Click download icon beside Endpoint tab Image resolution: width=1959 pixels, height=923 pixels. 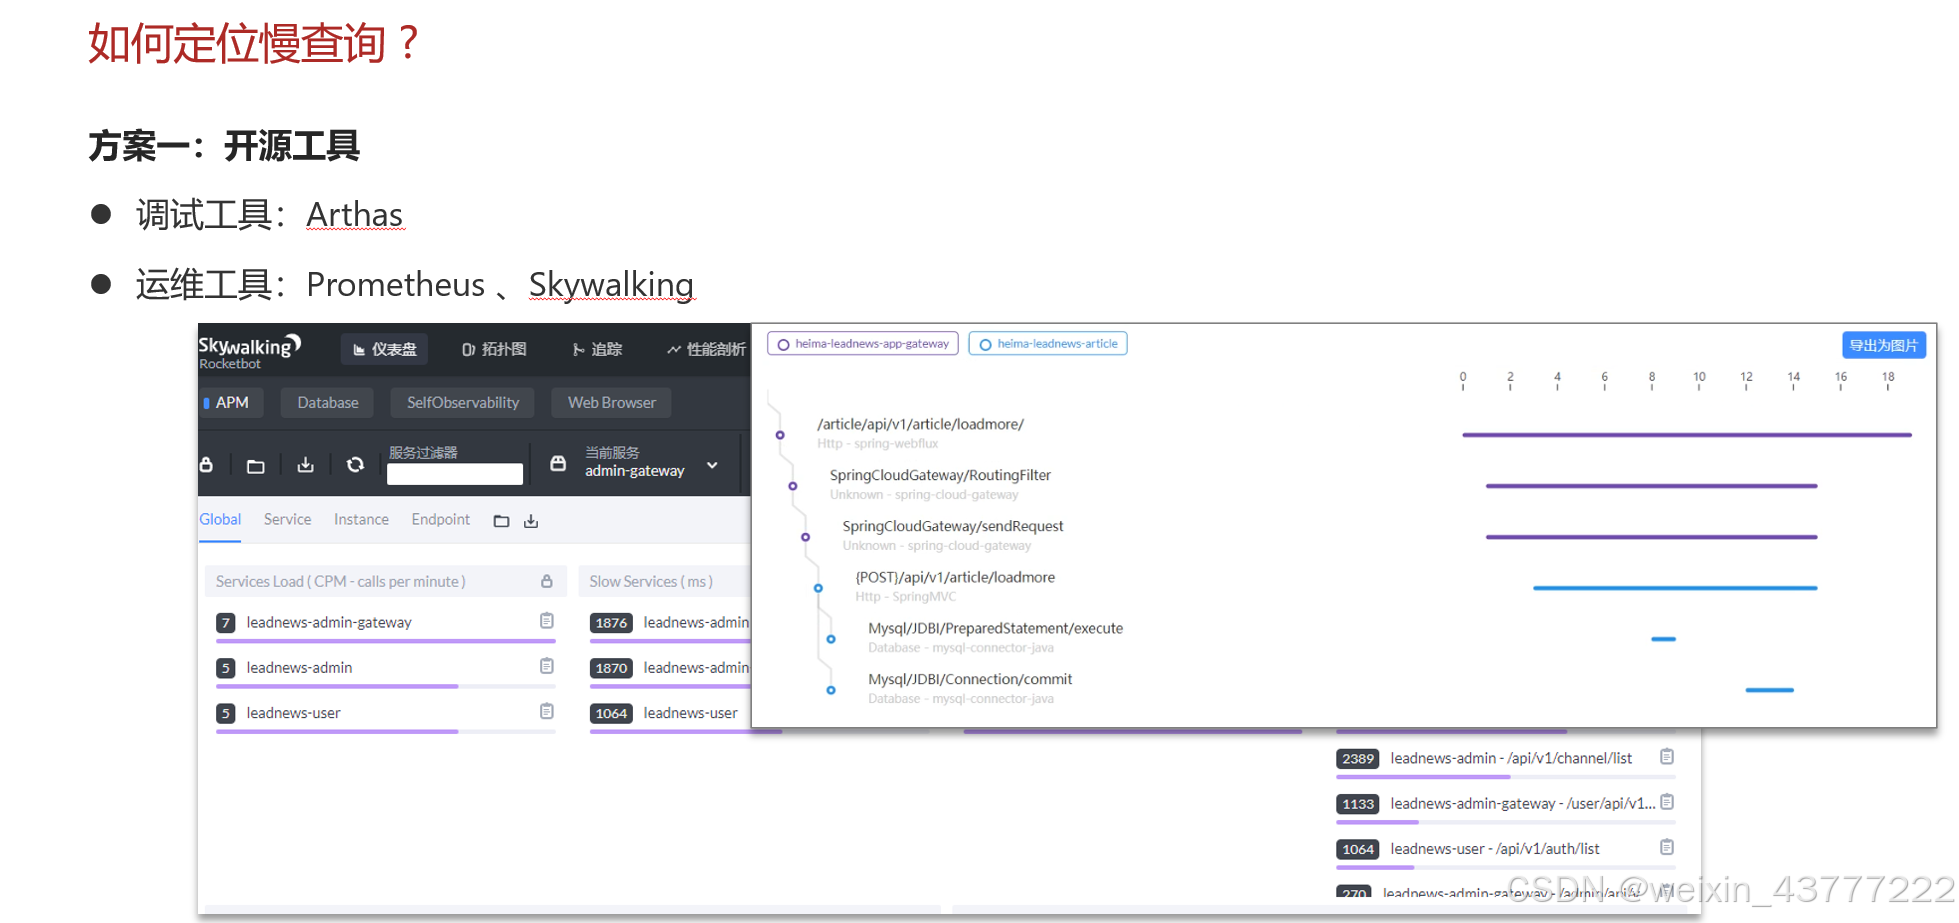tap(531, 521)
